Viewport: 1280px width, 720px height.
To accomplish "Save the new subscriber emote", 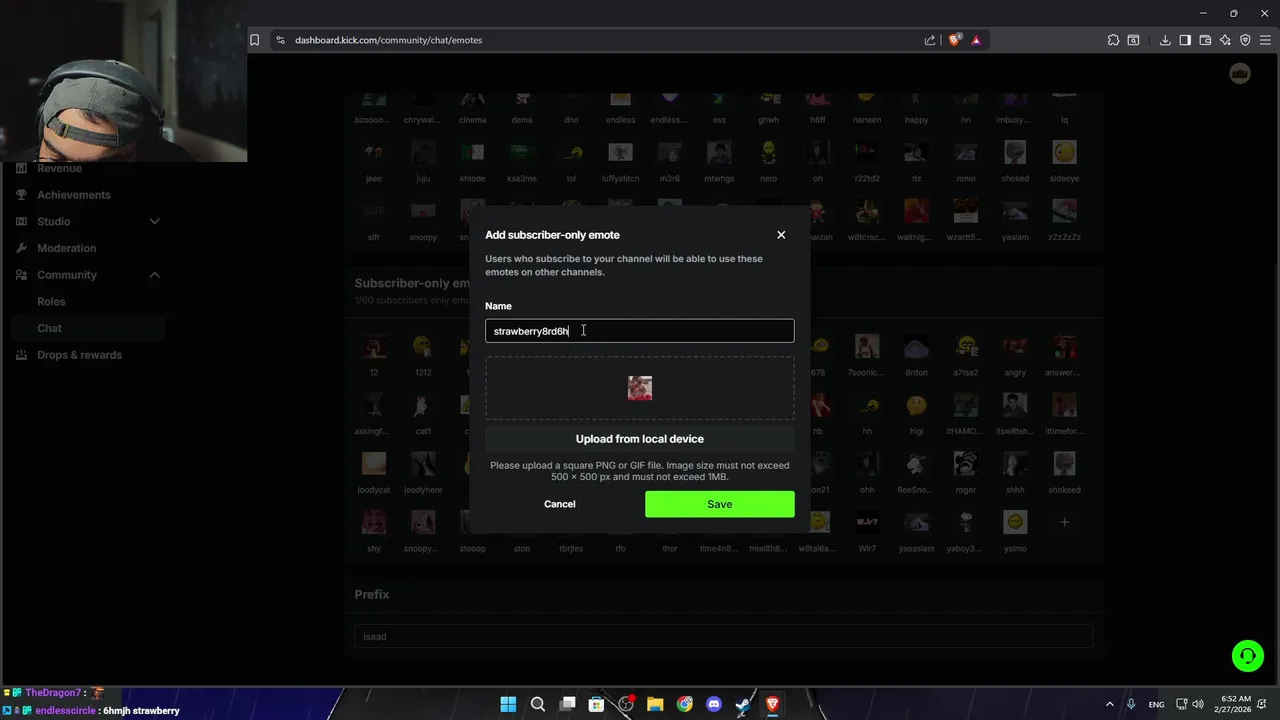I will [720, 504].
